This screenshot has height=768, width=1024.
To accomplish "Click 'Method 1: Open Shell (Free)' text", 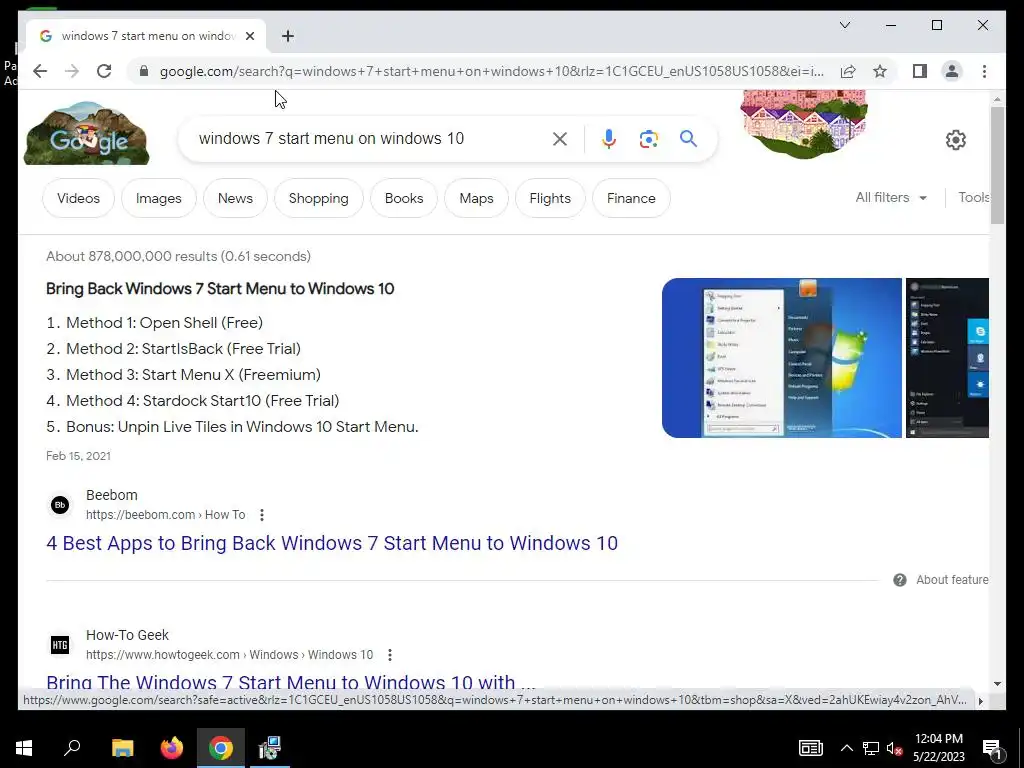I will tap(165, 323).
